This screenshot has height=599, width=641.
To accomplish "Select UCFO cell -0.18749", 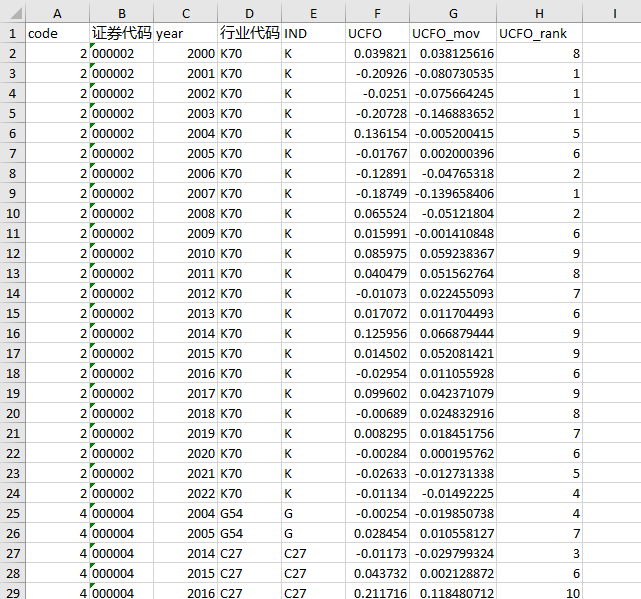I will pyautogui.click(x=377, y=193).
